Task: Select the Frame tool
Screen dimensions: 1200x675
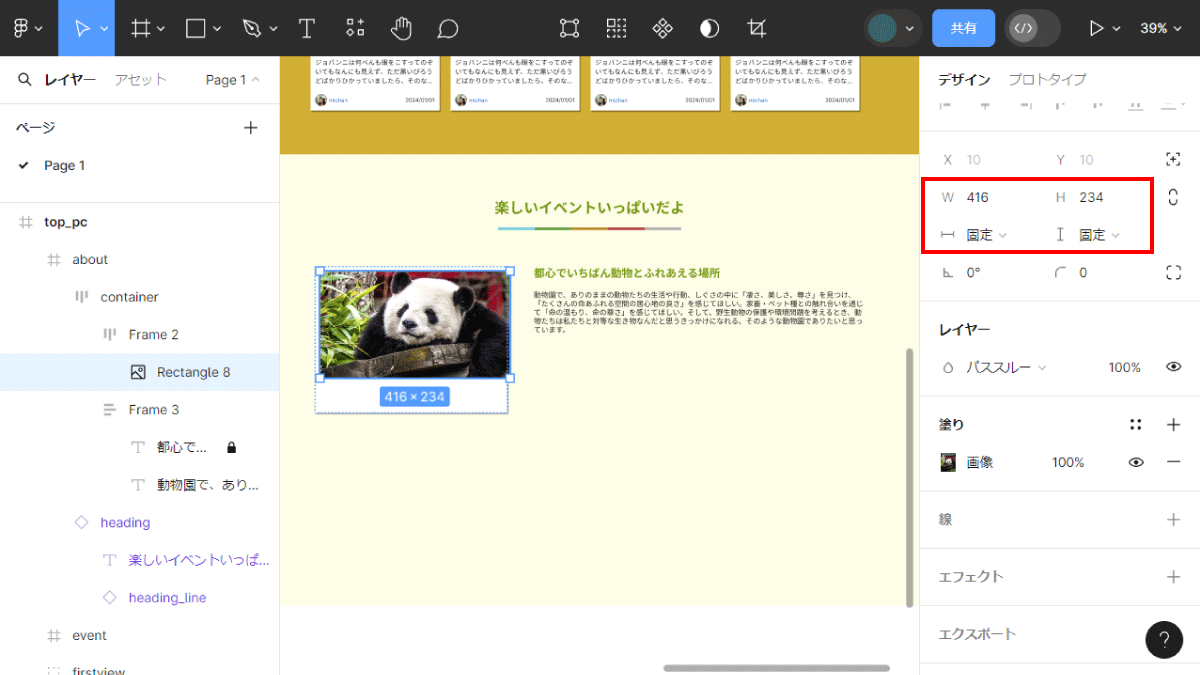Action: [141, 28]
